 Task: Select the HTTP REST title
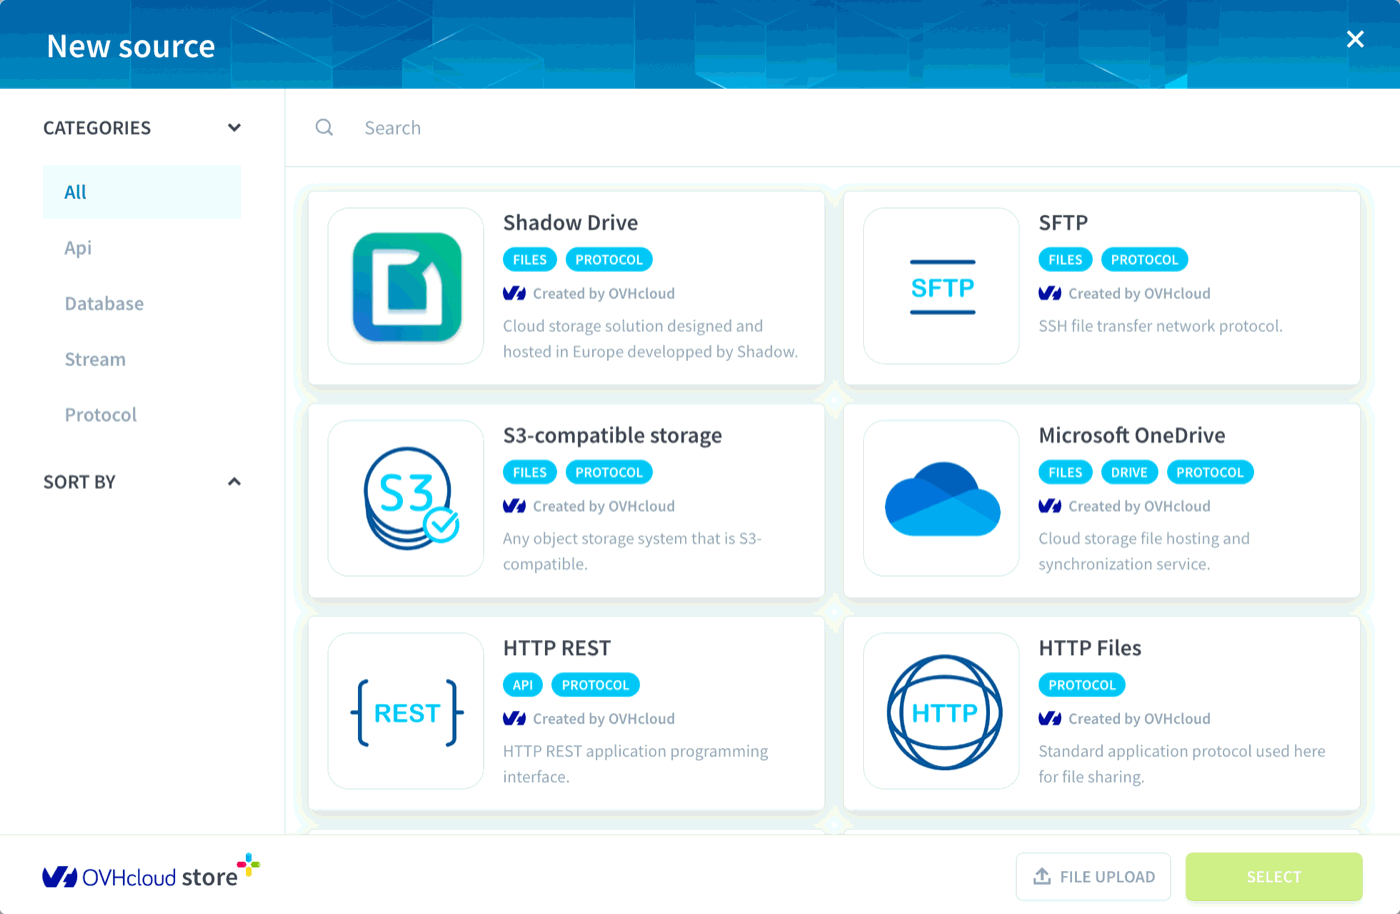(557, 648)
